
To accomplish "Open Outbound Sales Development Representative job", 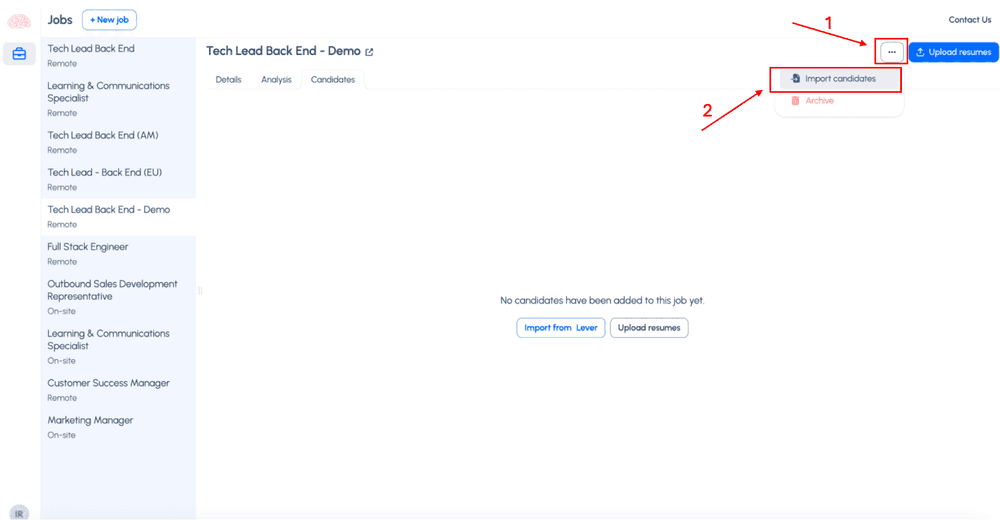I will [119, 297].
